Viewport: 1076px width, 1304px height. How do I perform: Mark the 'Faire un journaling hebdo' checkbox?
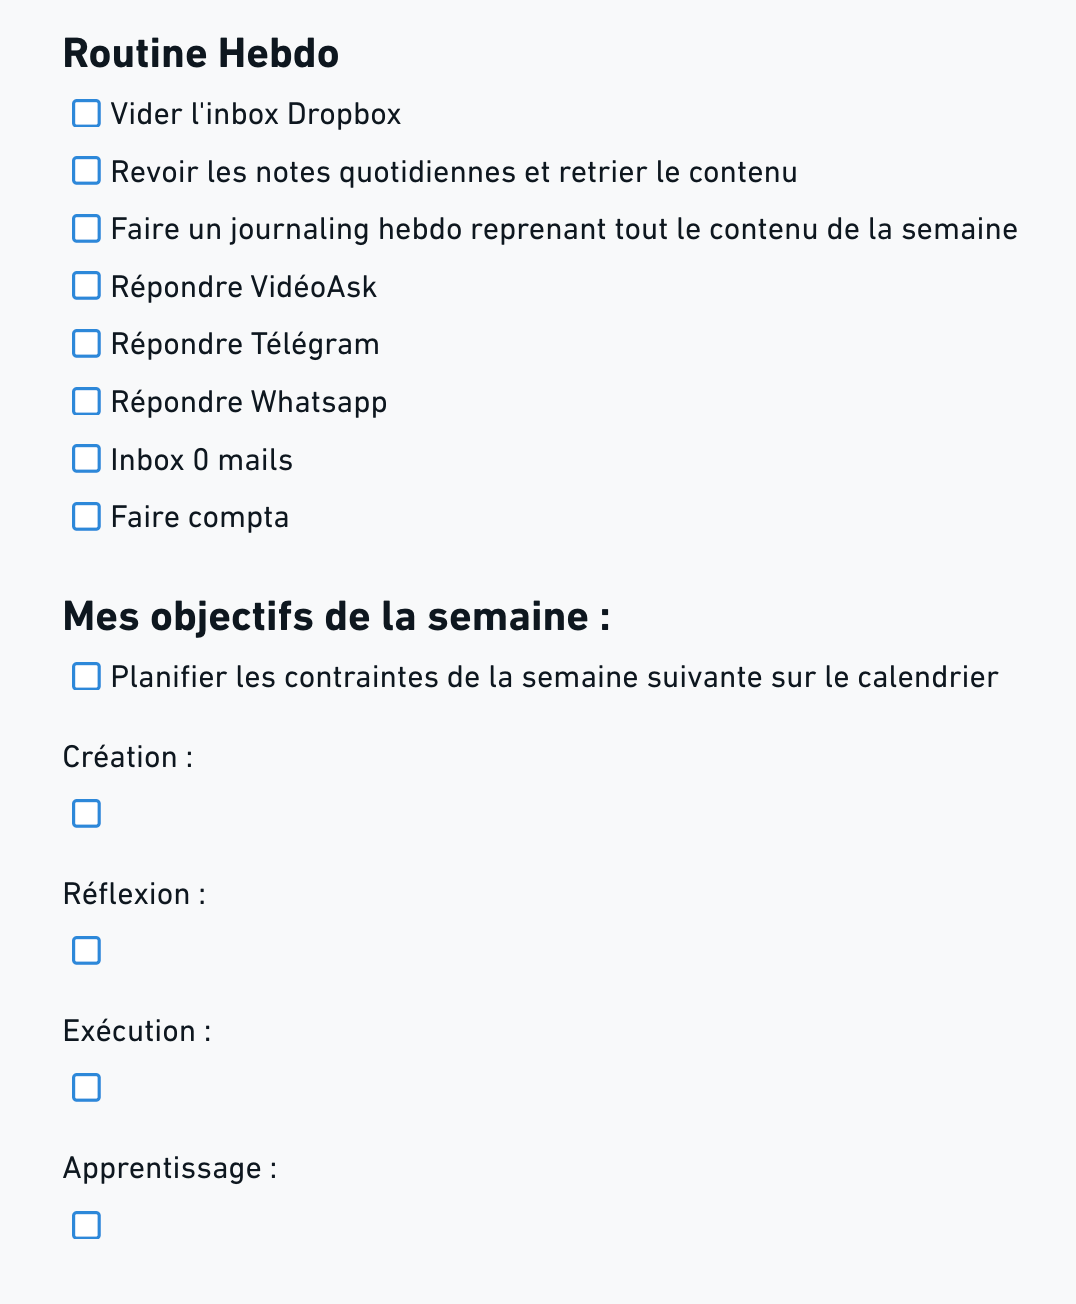[87, 229]
